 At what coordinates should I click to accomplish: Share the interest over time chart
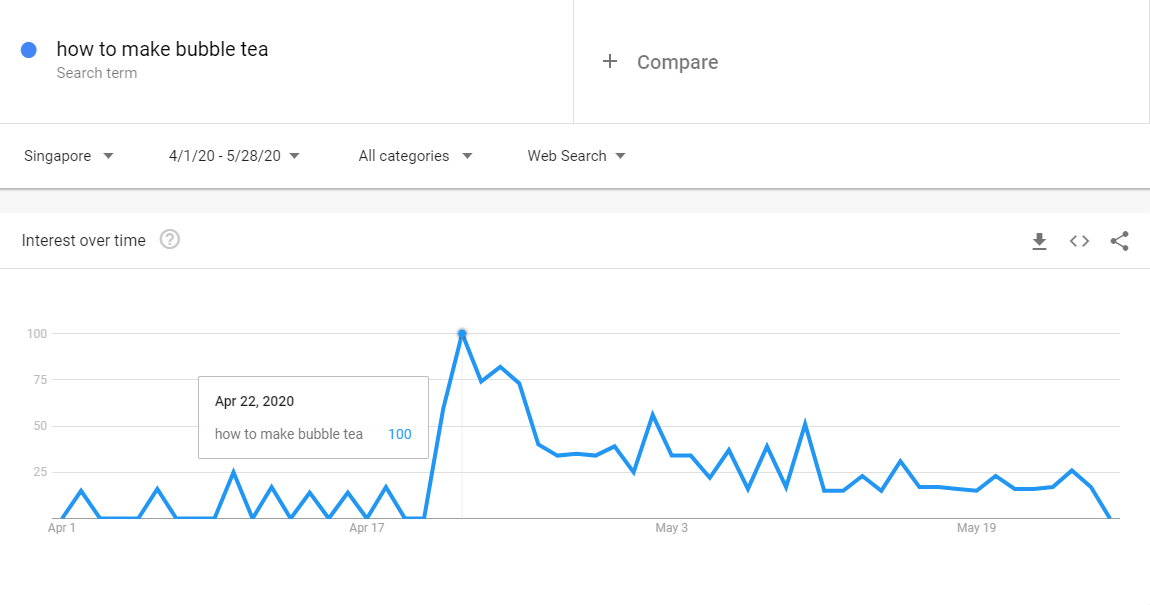click(1119, 241)
